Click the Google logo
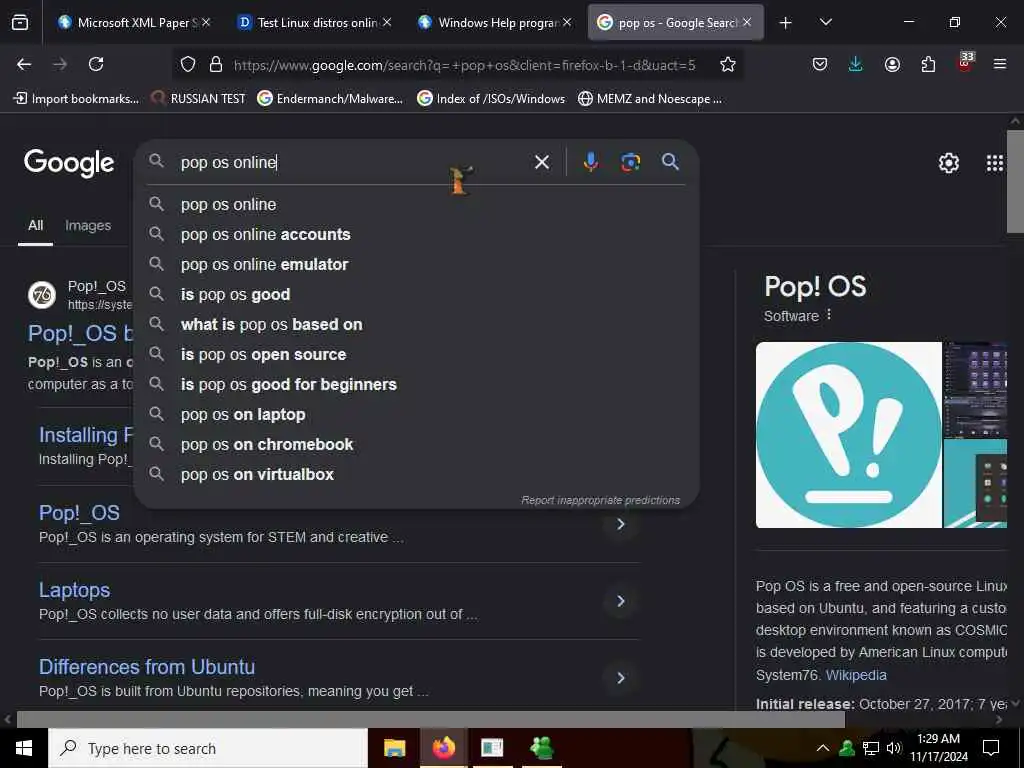Image resolution: width=1024 pixels, height=768 pixels. point(69,163)
